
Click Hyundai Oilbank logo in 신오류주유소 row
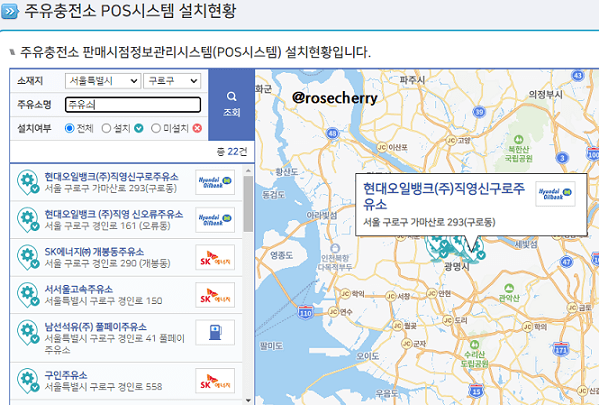tap(215, 220)
